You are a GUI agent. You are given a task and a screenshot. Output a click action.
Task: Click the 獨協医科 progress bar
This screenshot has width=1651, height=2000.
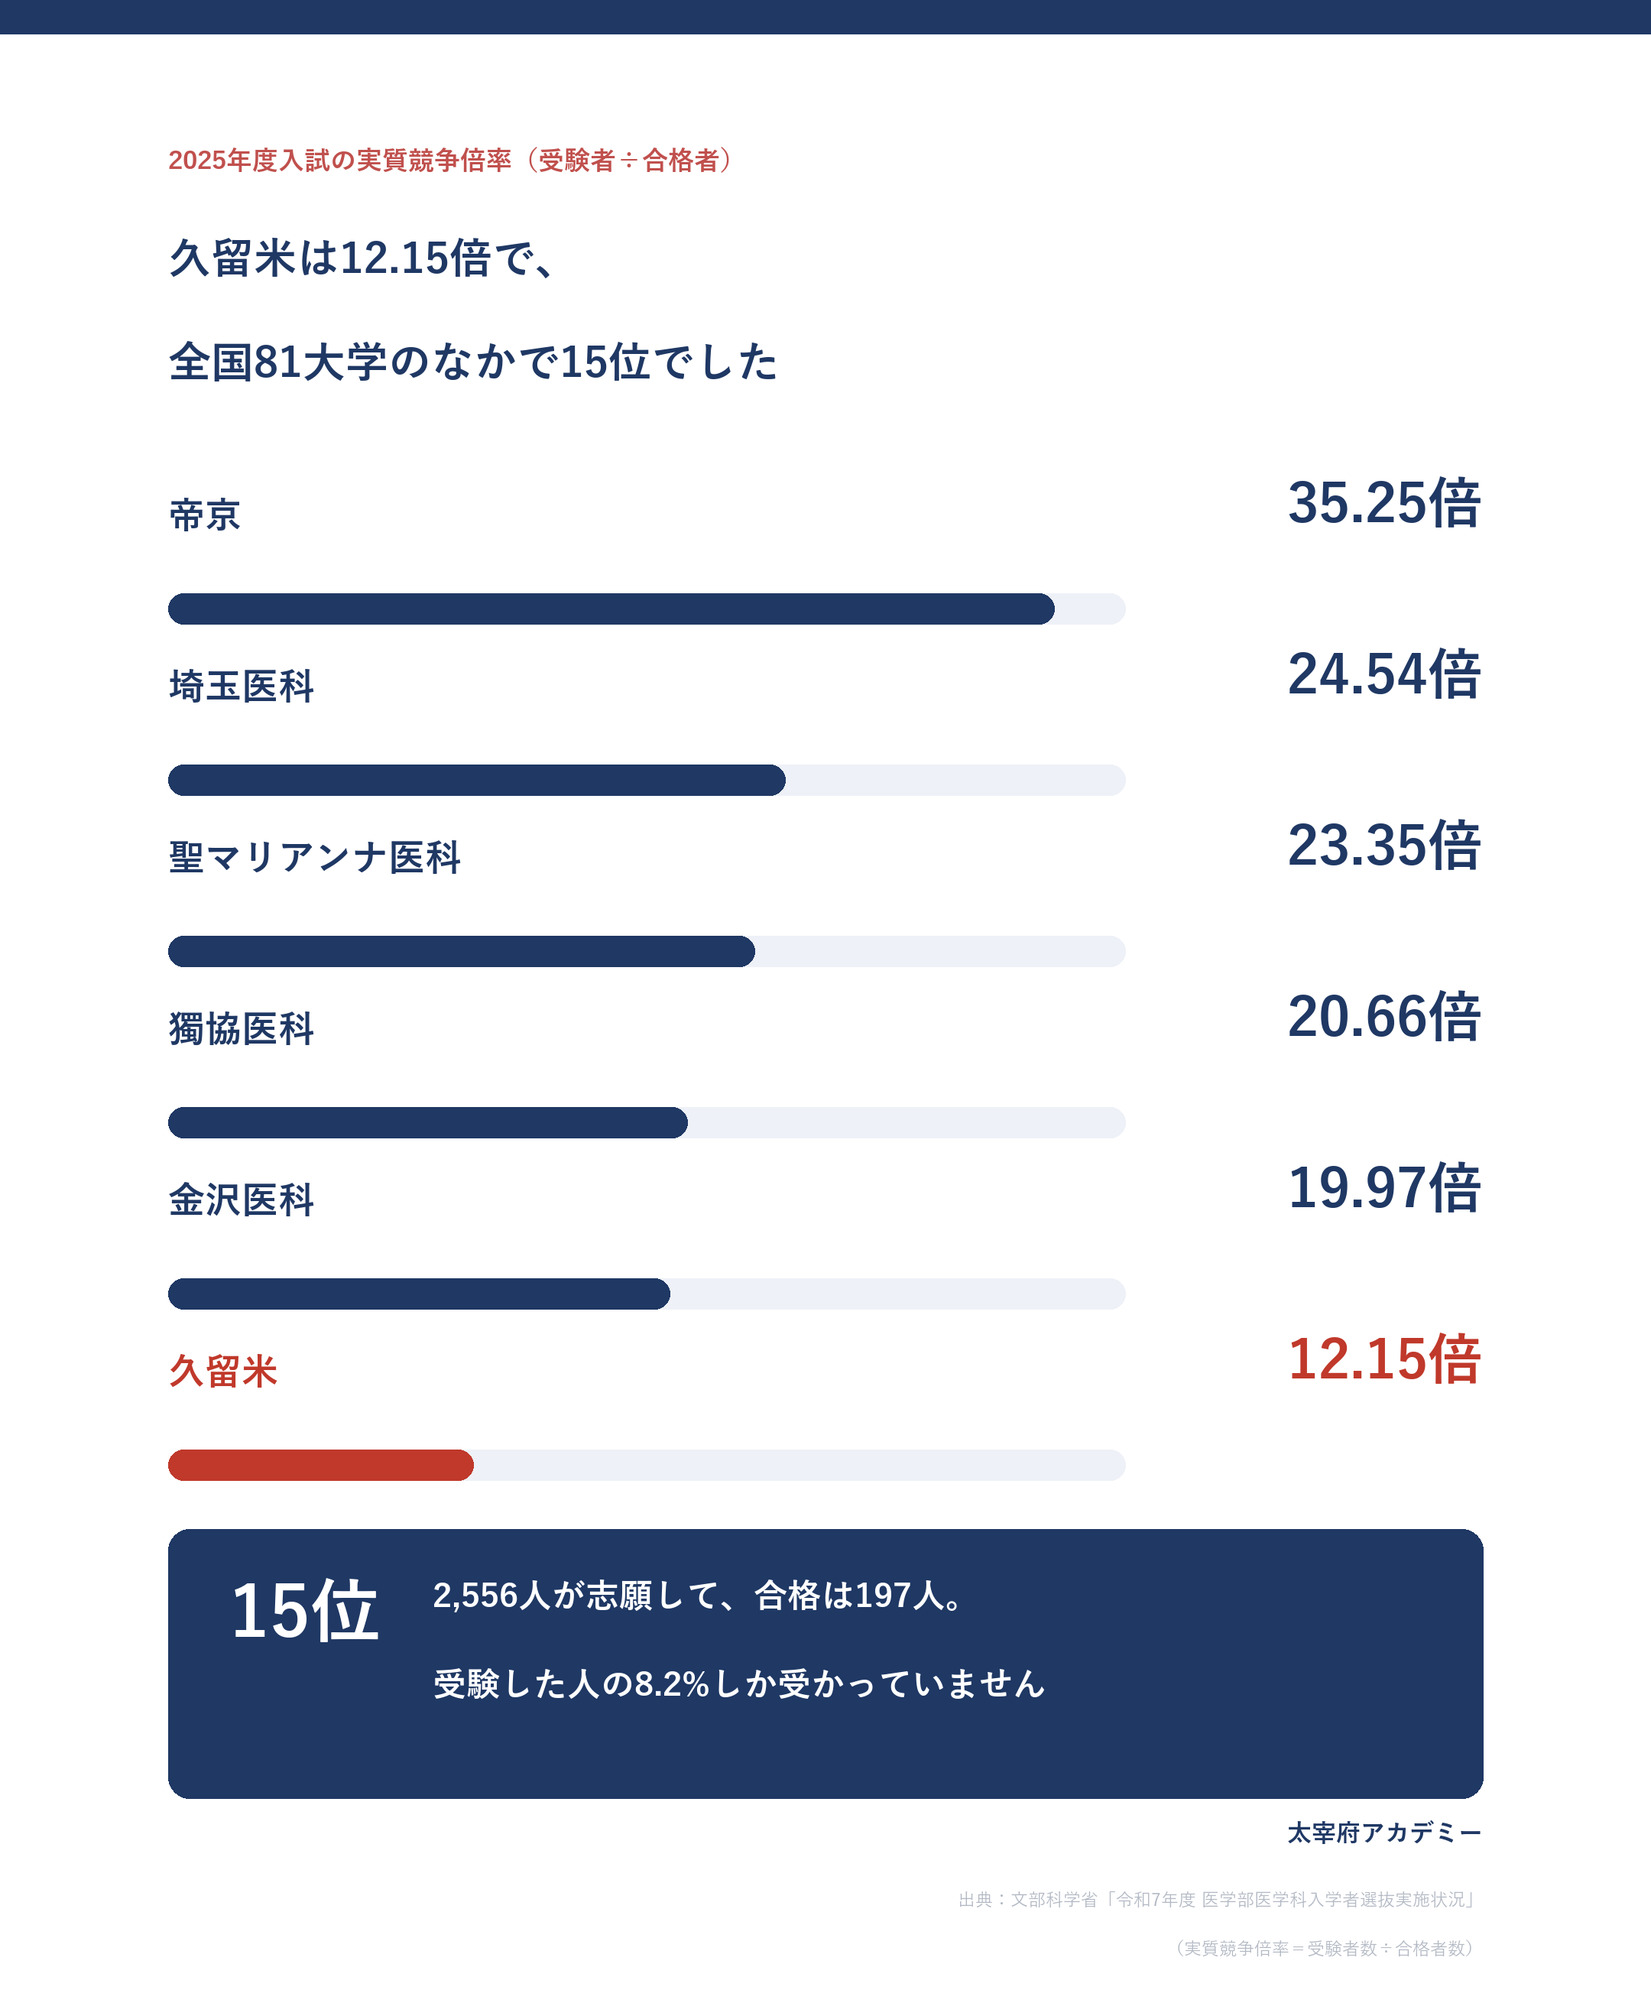(x=646, y=1122)
